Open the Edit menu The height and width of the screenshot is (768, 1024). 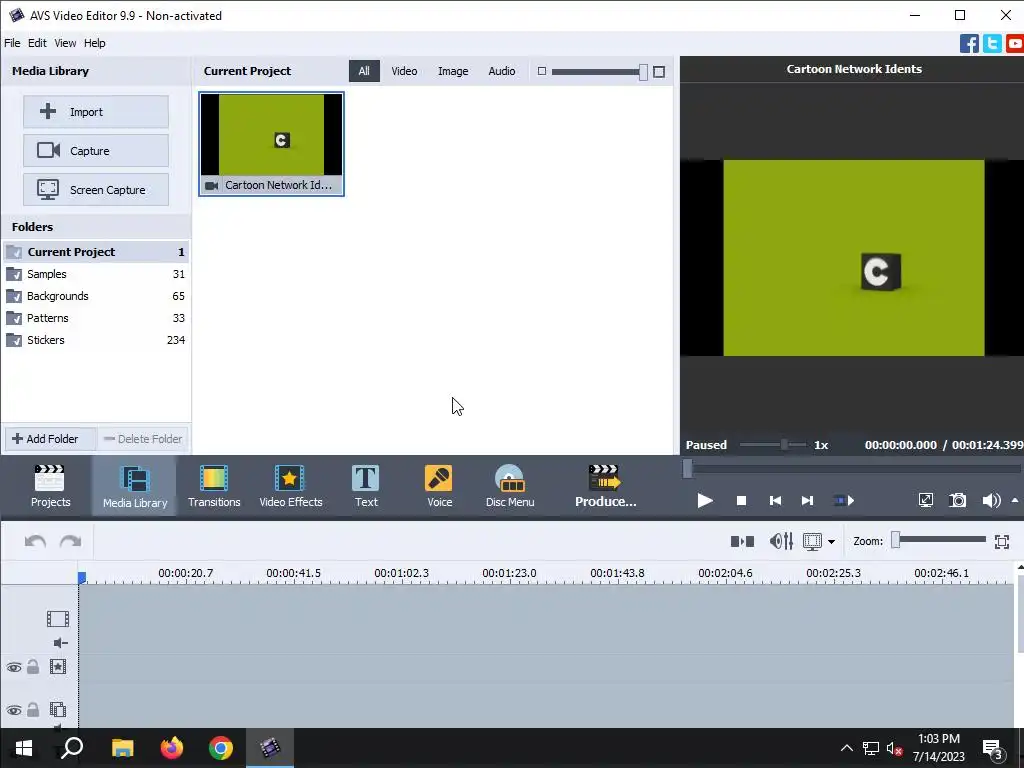[x=37, y=43]
